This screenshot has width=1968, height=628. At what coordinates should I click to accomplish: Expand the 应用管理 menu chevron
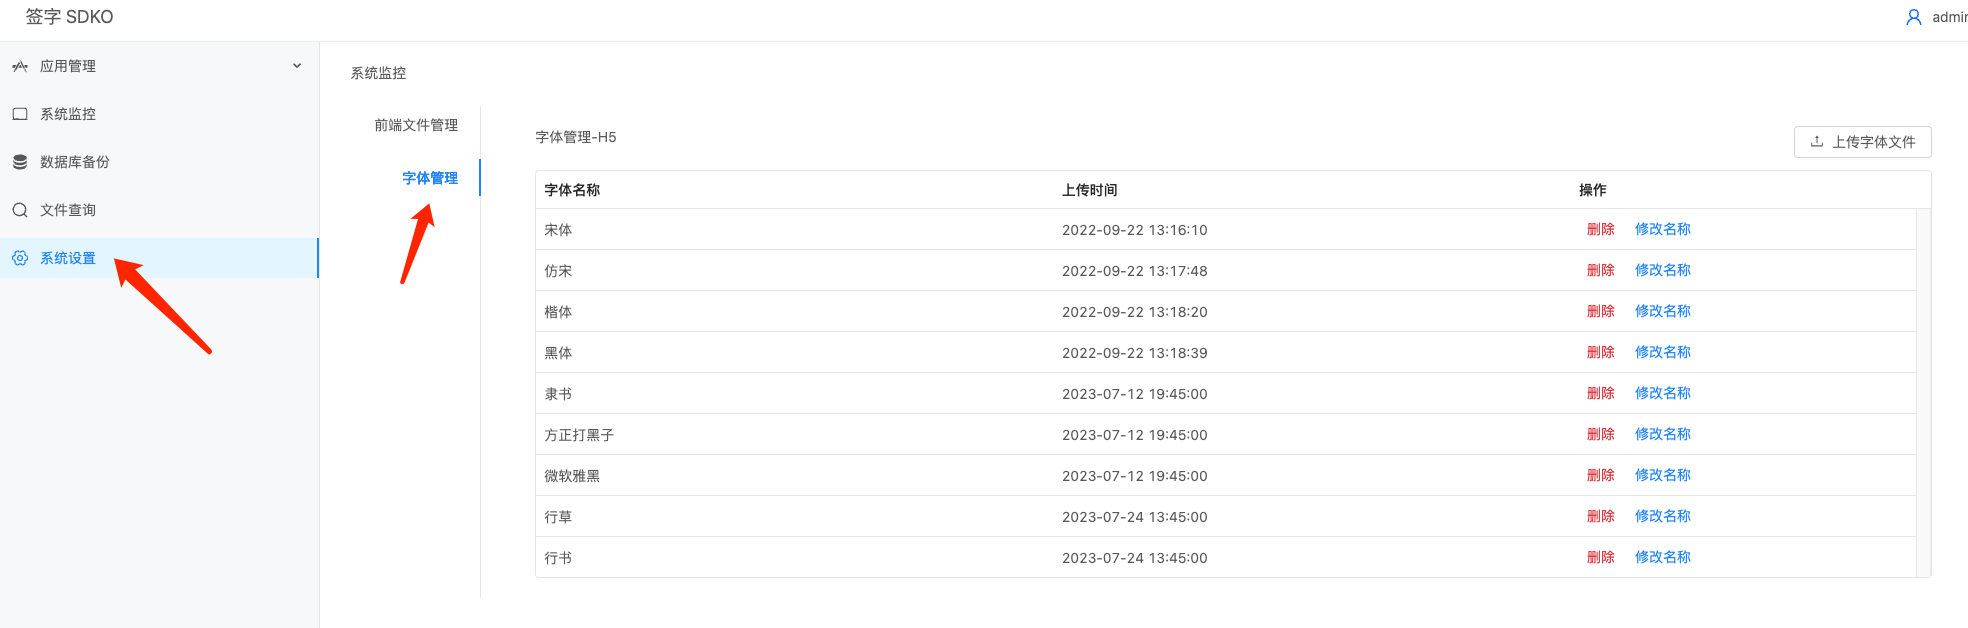click(297, 66)
